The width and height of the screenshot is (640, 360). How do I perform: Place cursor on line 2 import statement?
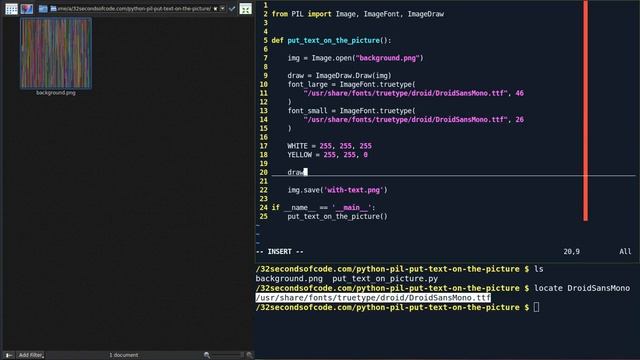click(x=358, y=14)
